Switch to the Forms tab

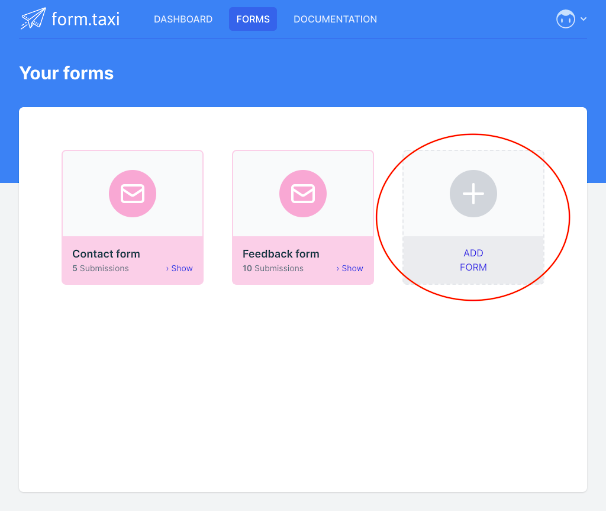point(253,19)
